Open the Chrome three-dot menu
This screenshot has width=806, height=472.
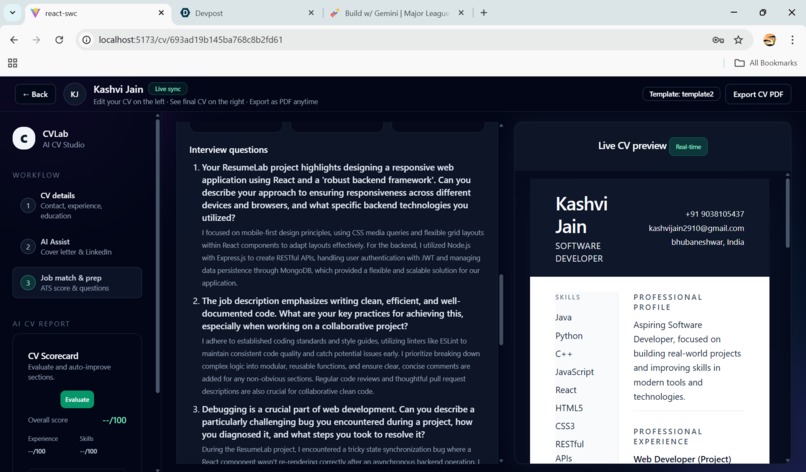[792, 40]
